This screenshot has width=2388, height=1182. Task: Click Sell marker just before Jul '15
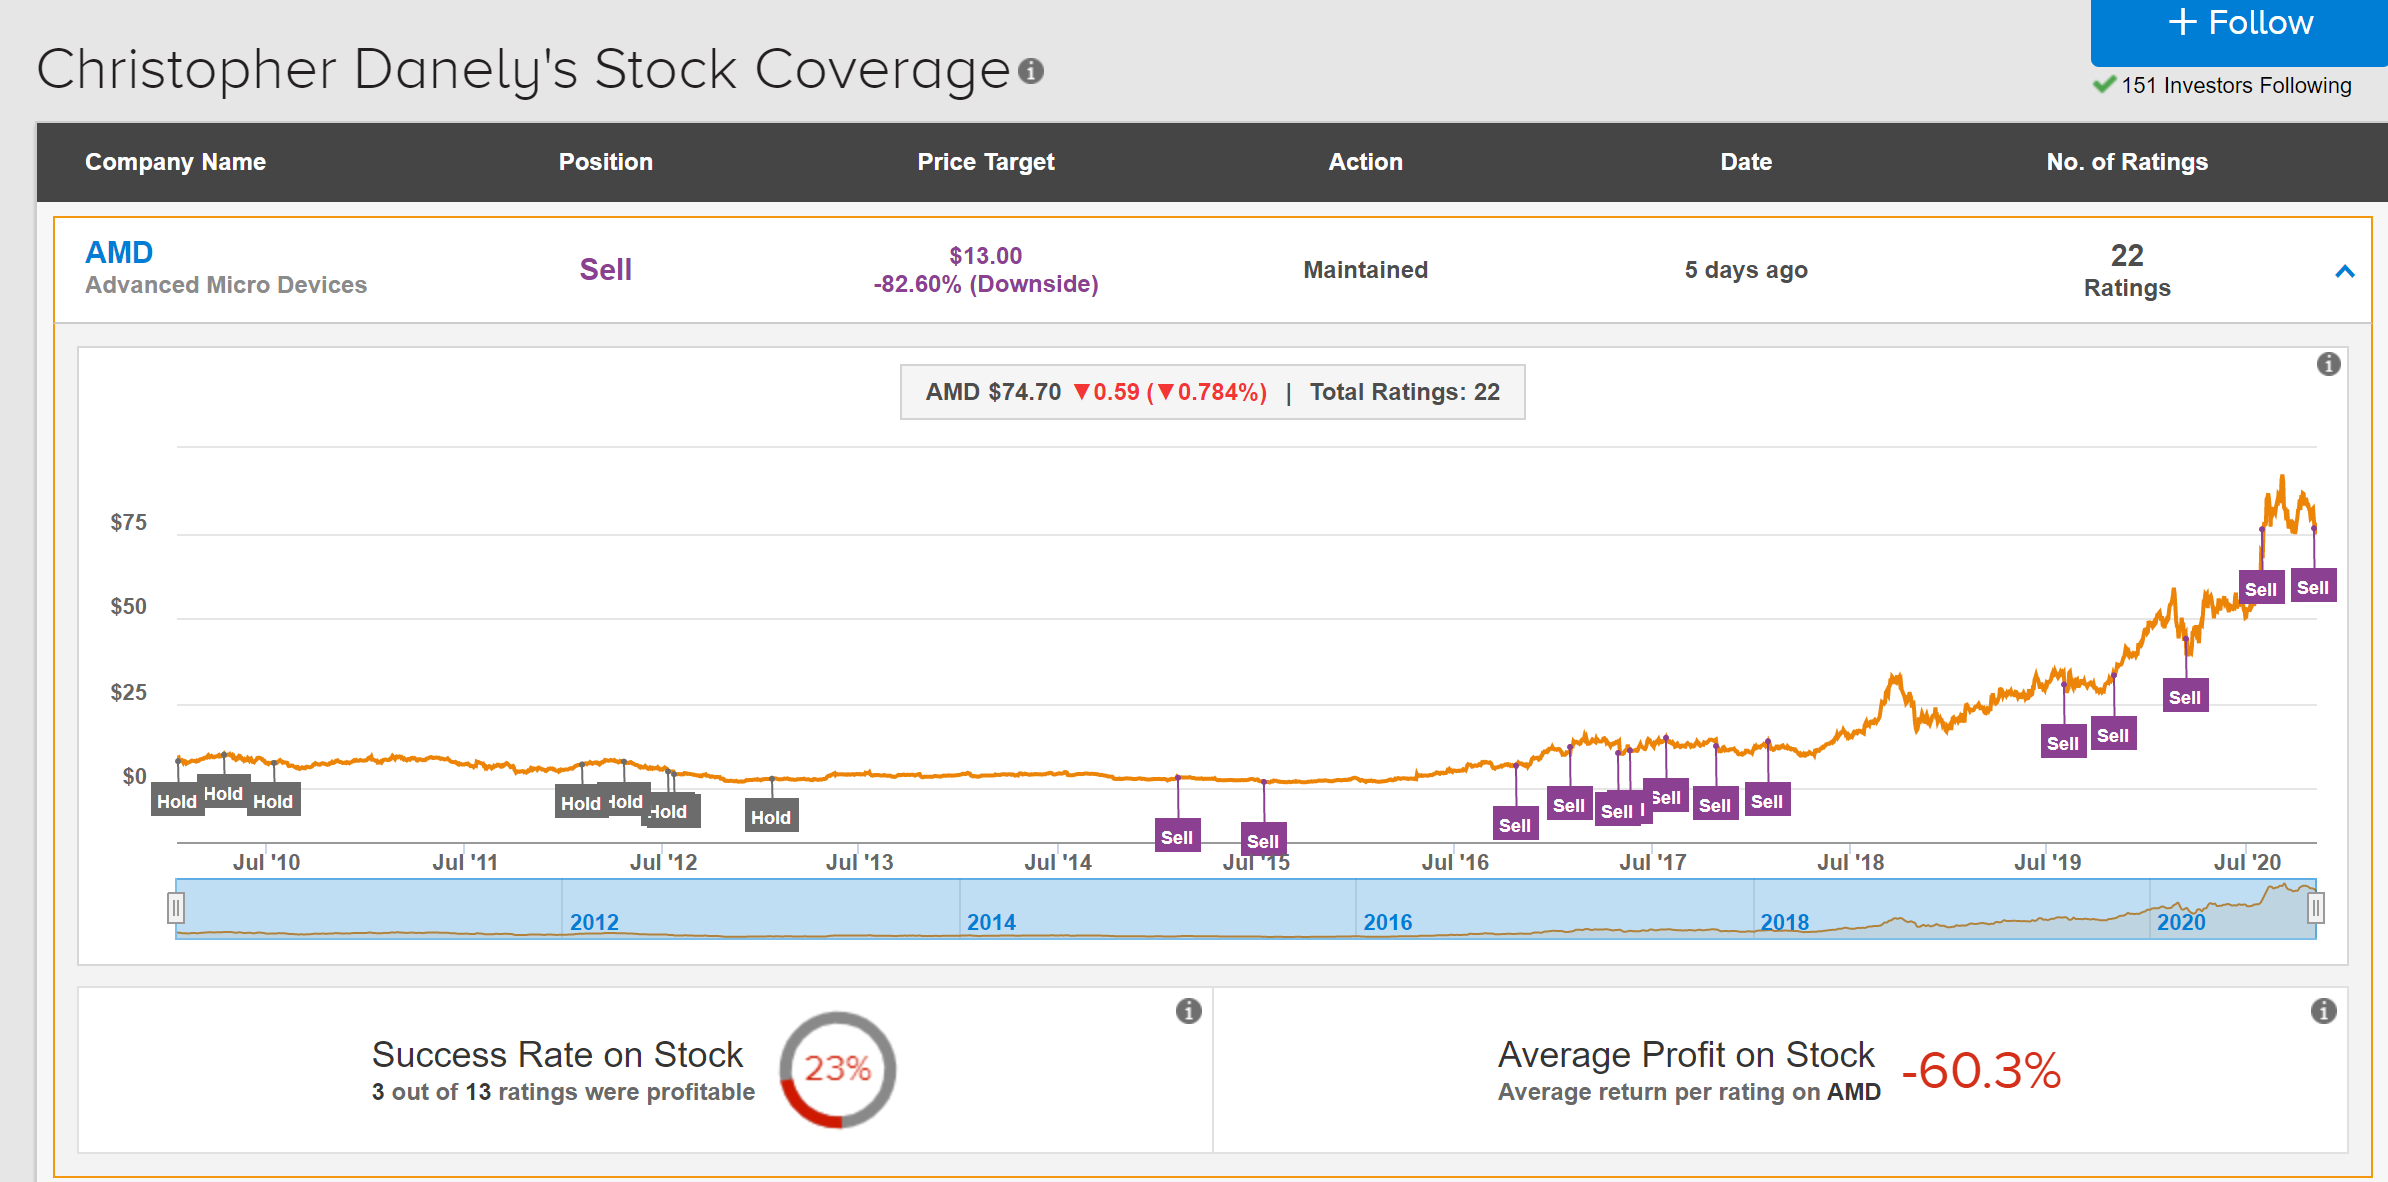point(1177,837)
